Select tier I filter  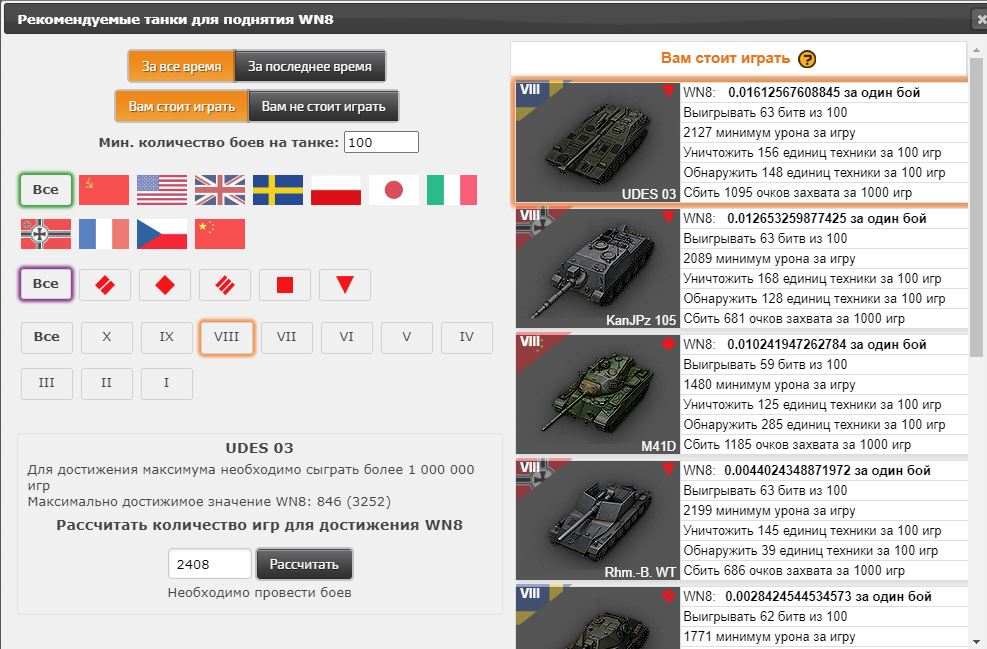coord(167,383)
